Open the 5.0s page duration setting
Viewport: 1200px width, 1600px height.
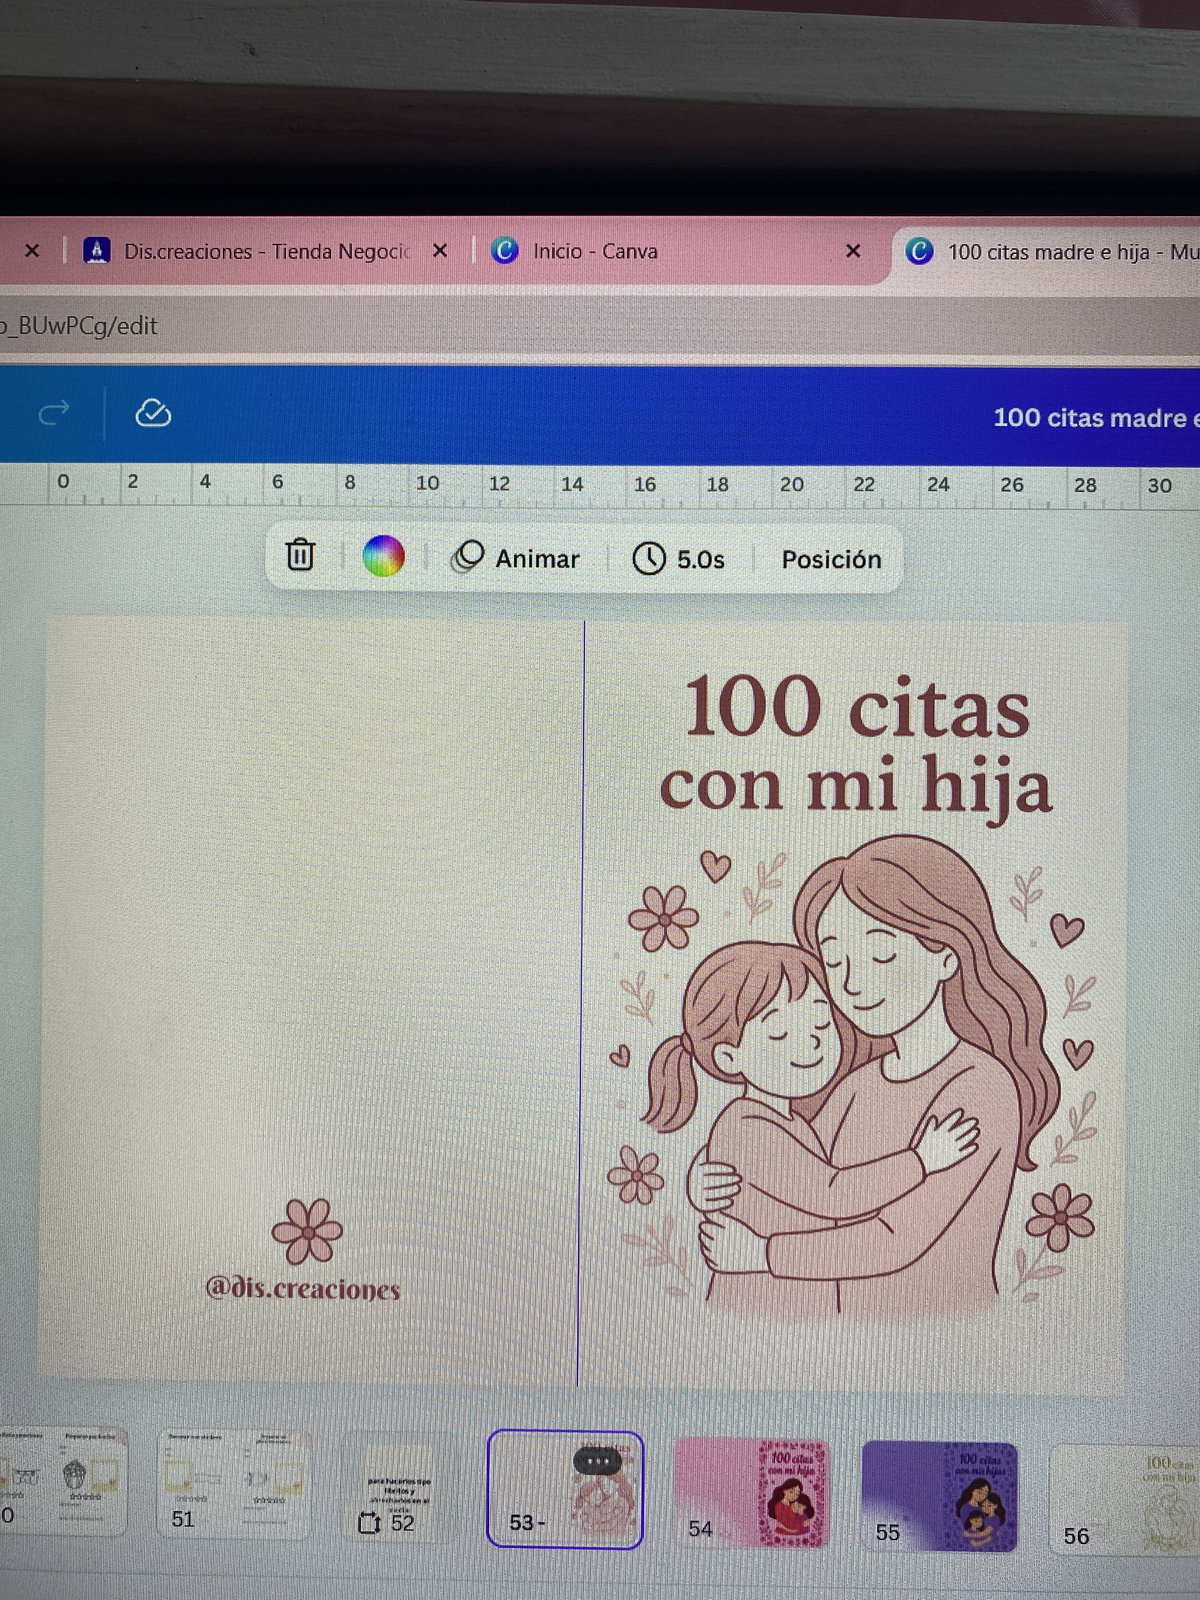[679, 559]
